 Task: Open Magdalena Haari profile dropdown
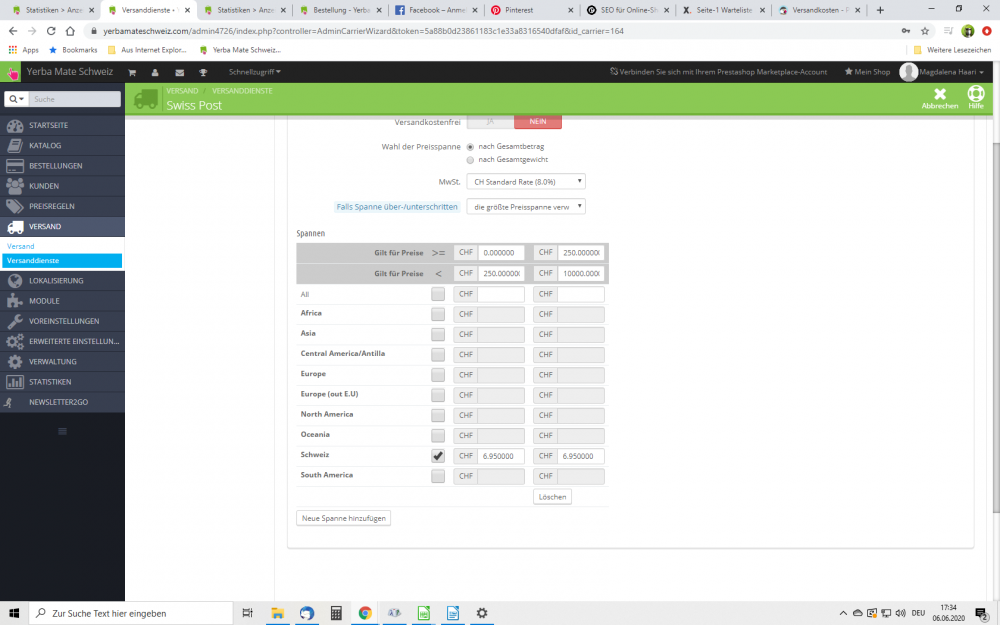tap(942, 72)
